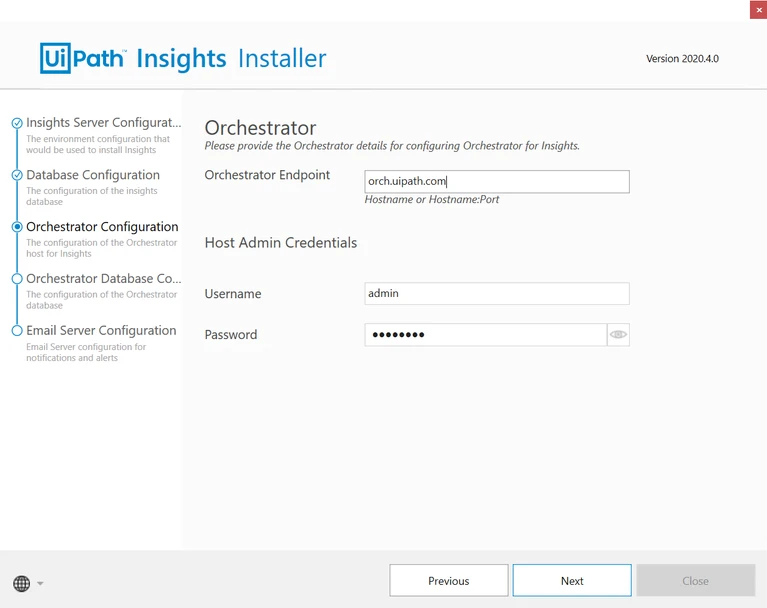Open the globe language selector icon
The image size is (767, 608).
pos(22,583)
